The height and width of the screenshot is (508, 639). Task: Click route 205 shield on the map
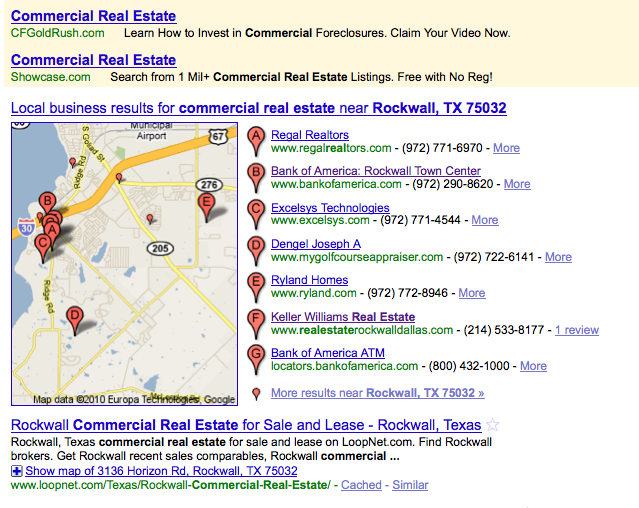pos(160,248)
